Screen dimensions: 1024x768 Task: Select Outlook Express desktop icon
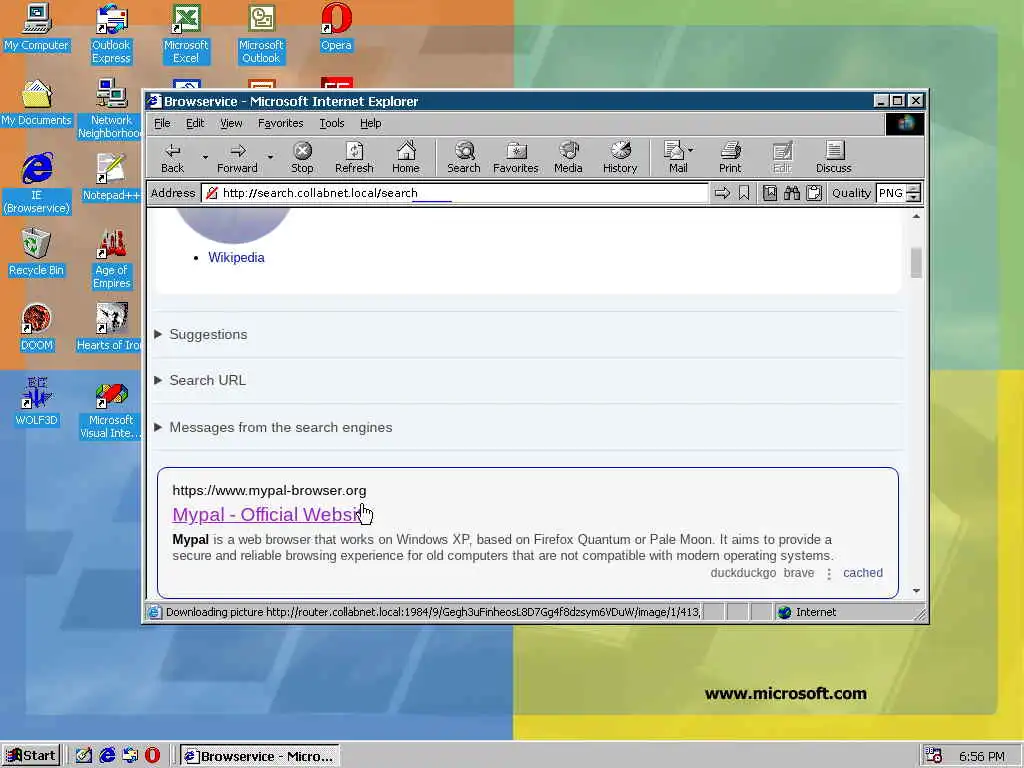(x=111, y=34)
